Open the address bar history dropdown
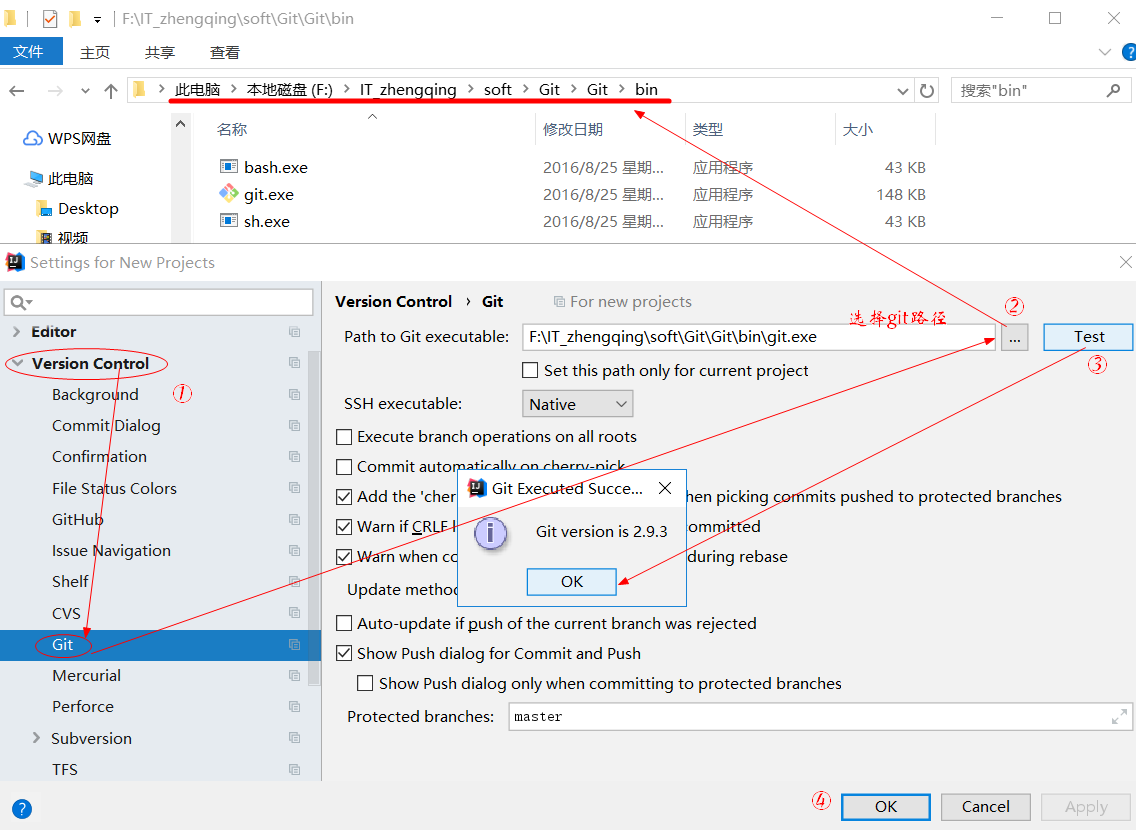This screenshot has height=830, width=1136. point(903,91)
